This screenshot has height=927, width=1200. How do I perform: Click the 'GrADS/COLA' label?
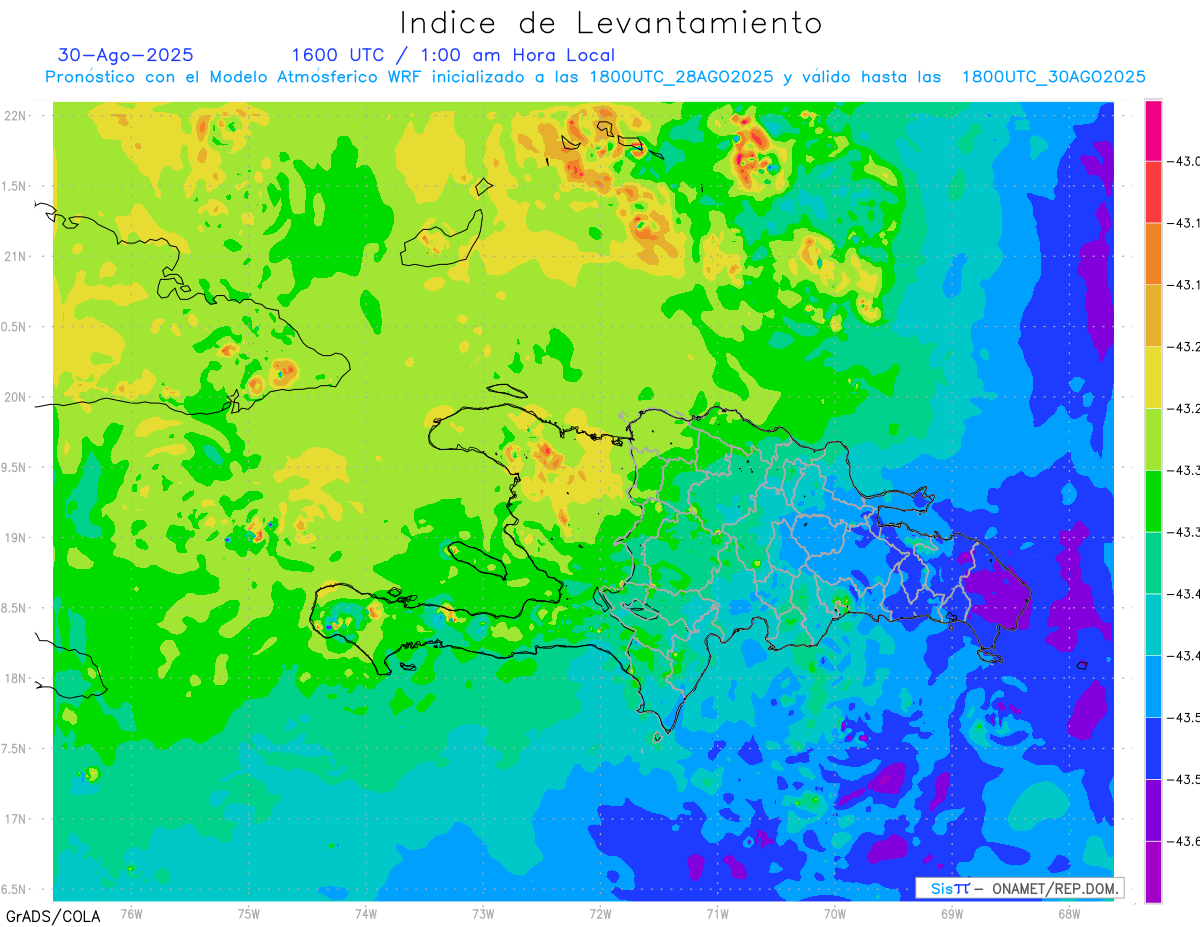pyautogui.click(x=52, y=916)
